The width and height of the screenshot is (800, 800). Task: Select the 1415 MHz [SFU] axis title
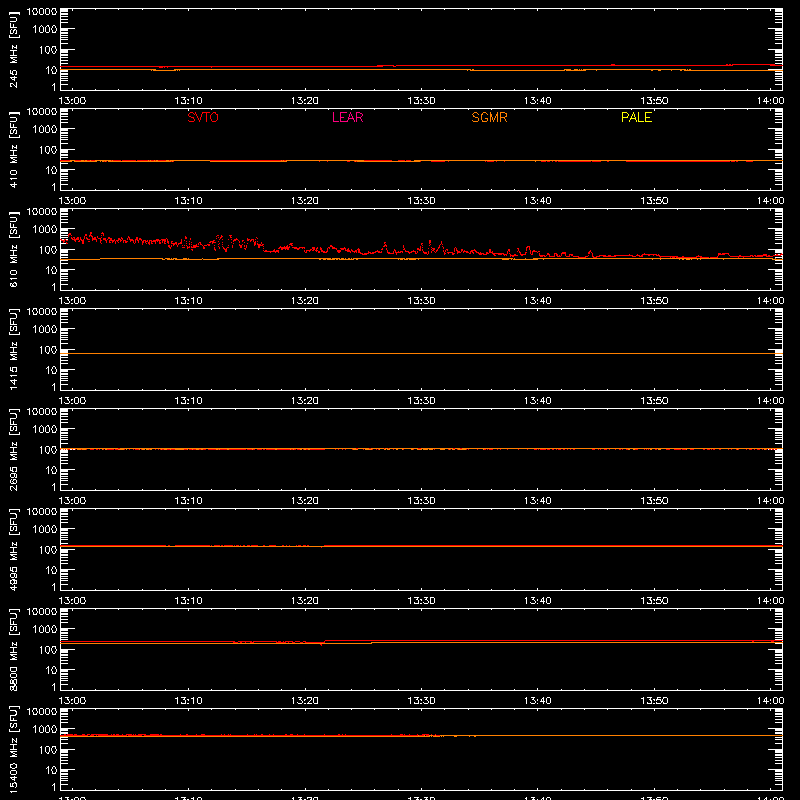click(x=13, y=349)
